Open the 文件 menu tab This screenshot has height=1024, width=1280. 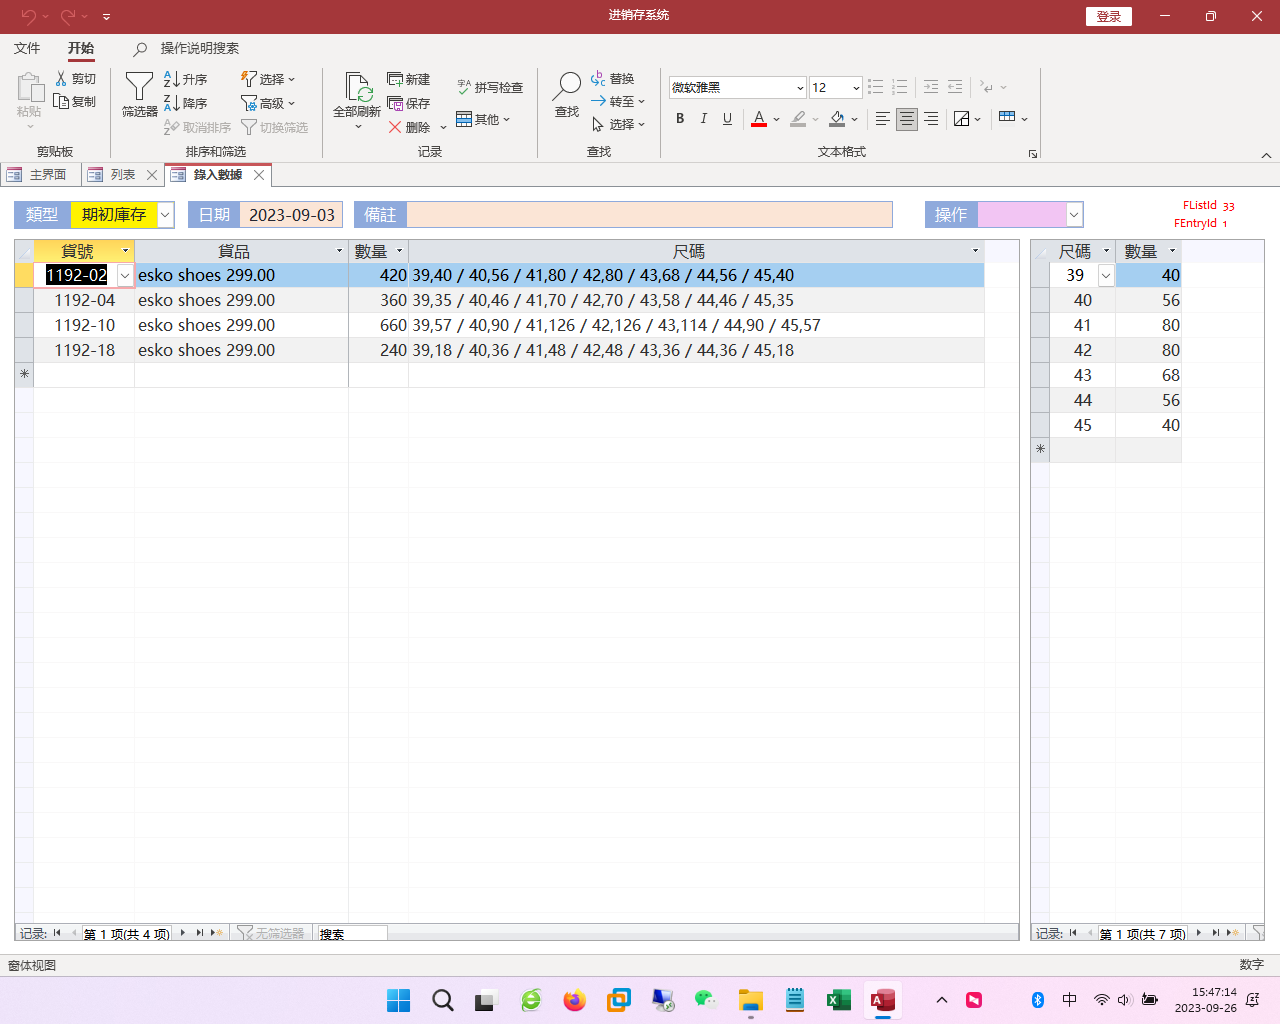pos(27,48)
